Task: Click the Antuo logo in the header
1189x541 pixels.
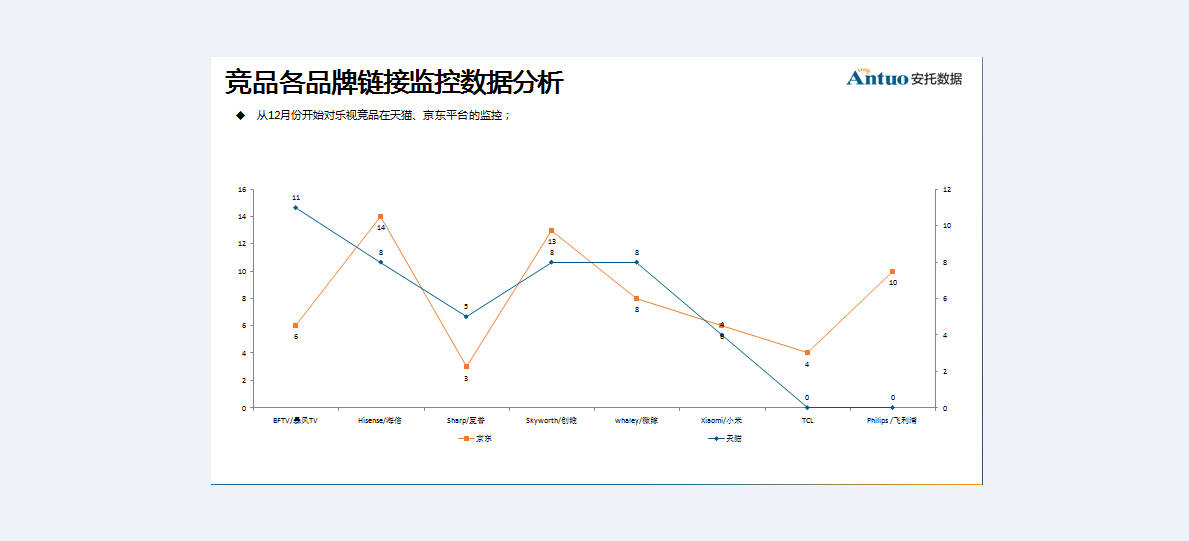Action: [x=903, y=78]
